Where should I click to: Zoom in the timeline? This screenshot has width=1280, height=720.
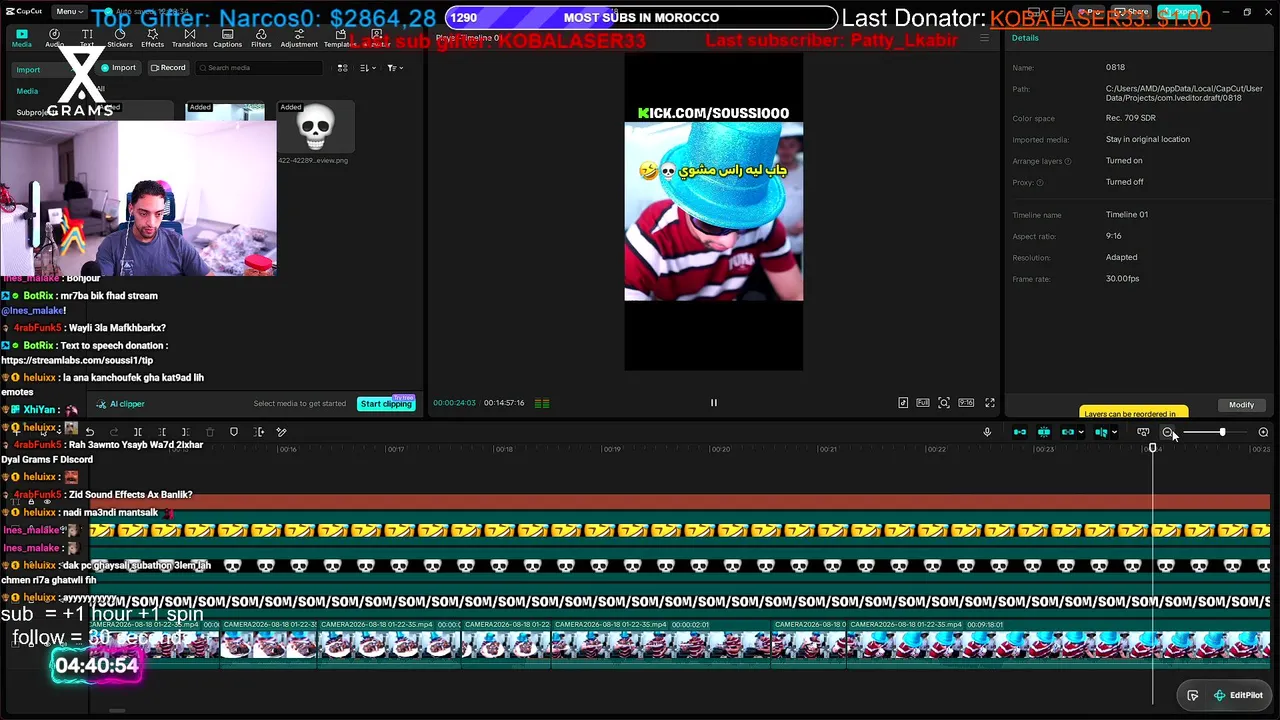pyautogui.click(x=1263, y=432)
